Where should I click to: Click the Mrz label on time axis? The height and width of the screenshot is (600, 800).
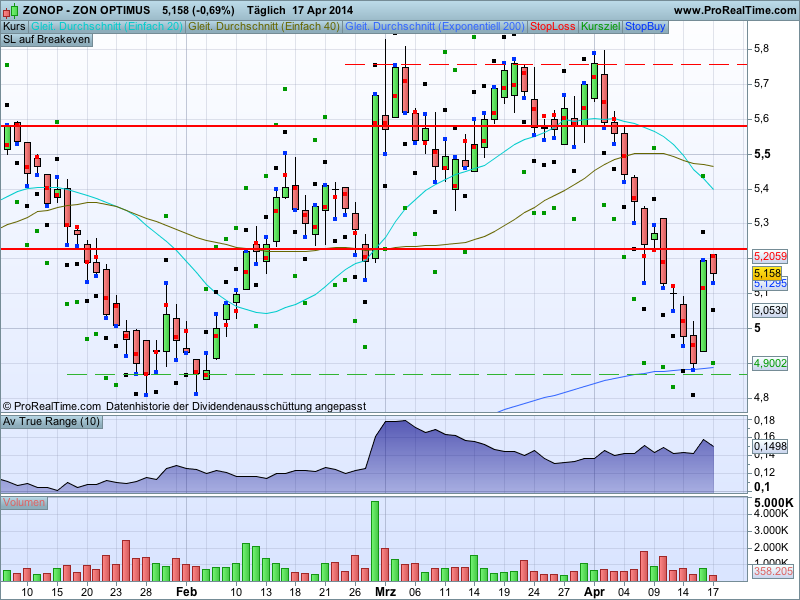pos(385,592)
